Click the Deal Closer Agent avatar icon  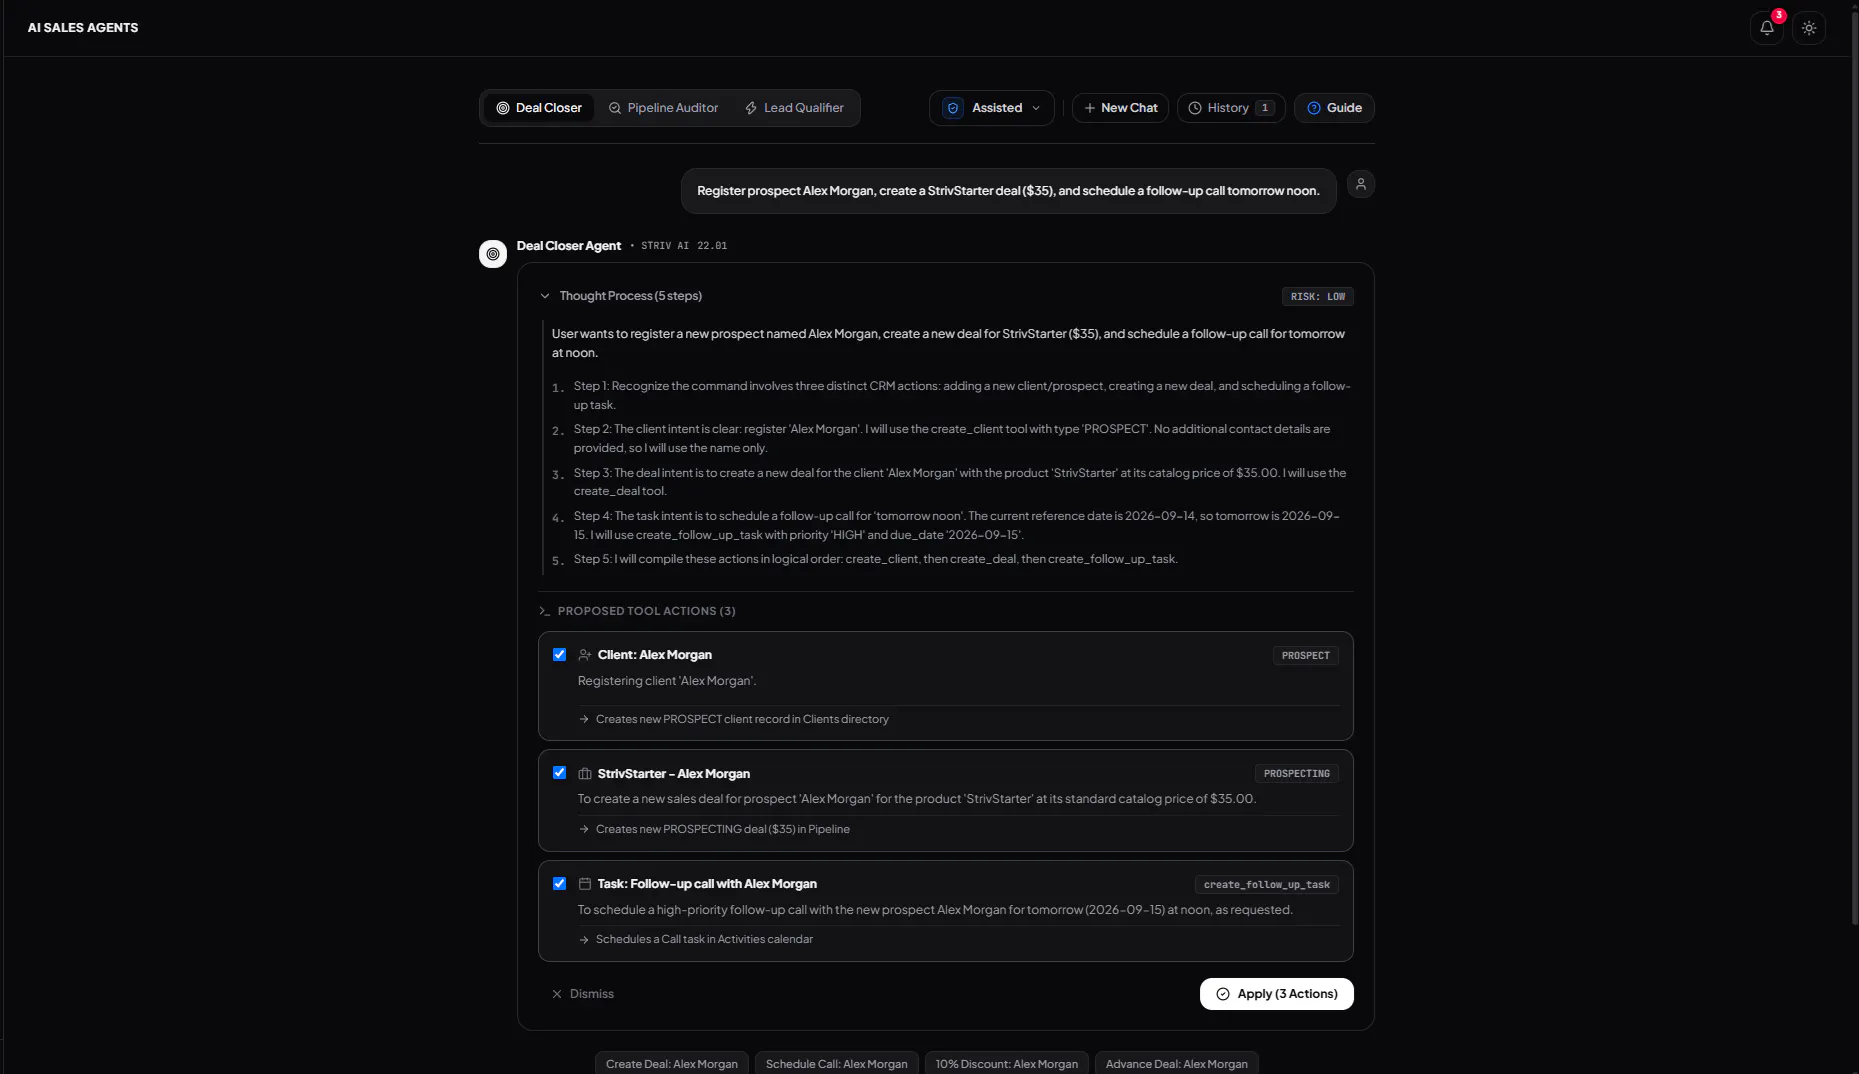(x=493, y=254)
